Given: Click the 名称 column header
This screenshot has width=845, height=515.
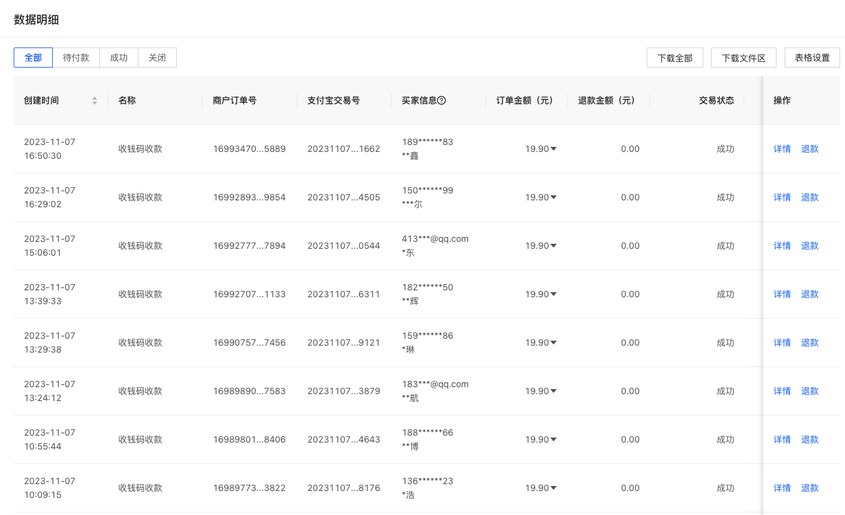Looking at the screenshot, I should [x=127, y=100].
